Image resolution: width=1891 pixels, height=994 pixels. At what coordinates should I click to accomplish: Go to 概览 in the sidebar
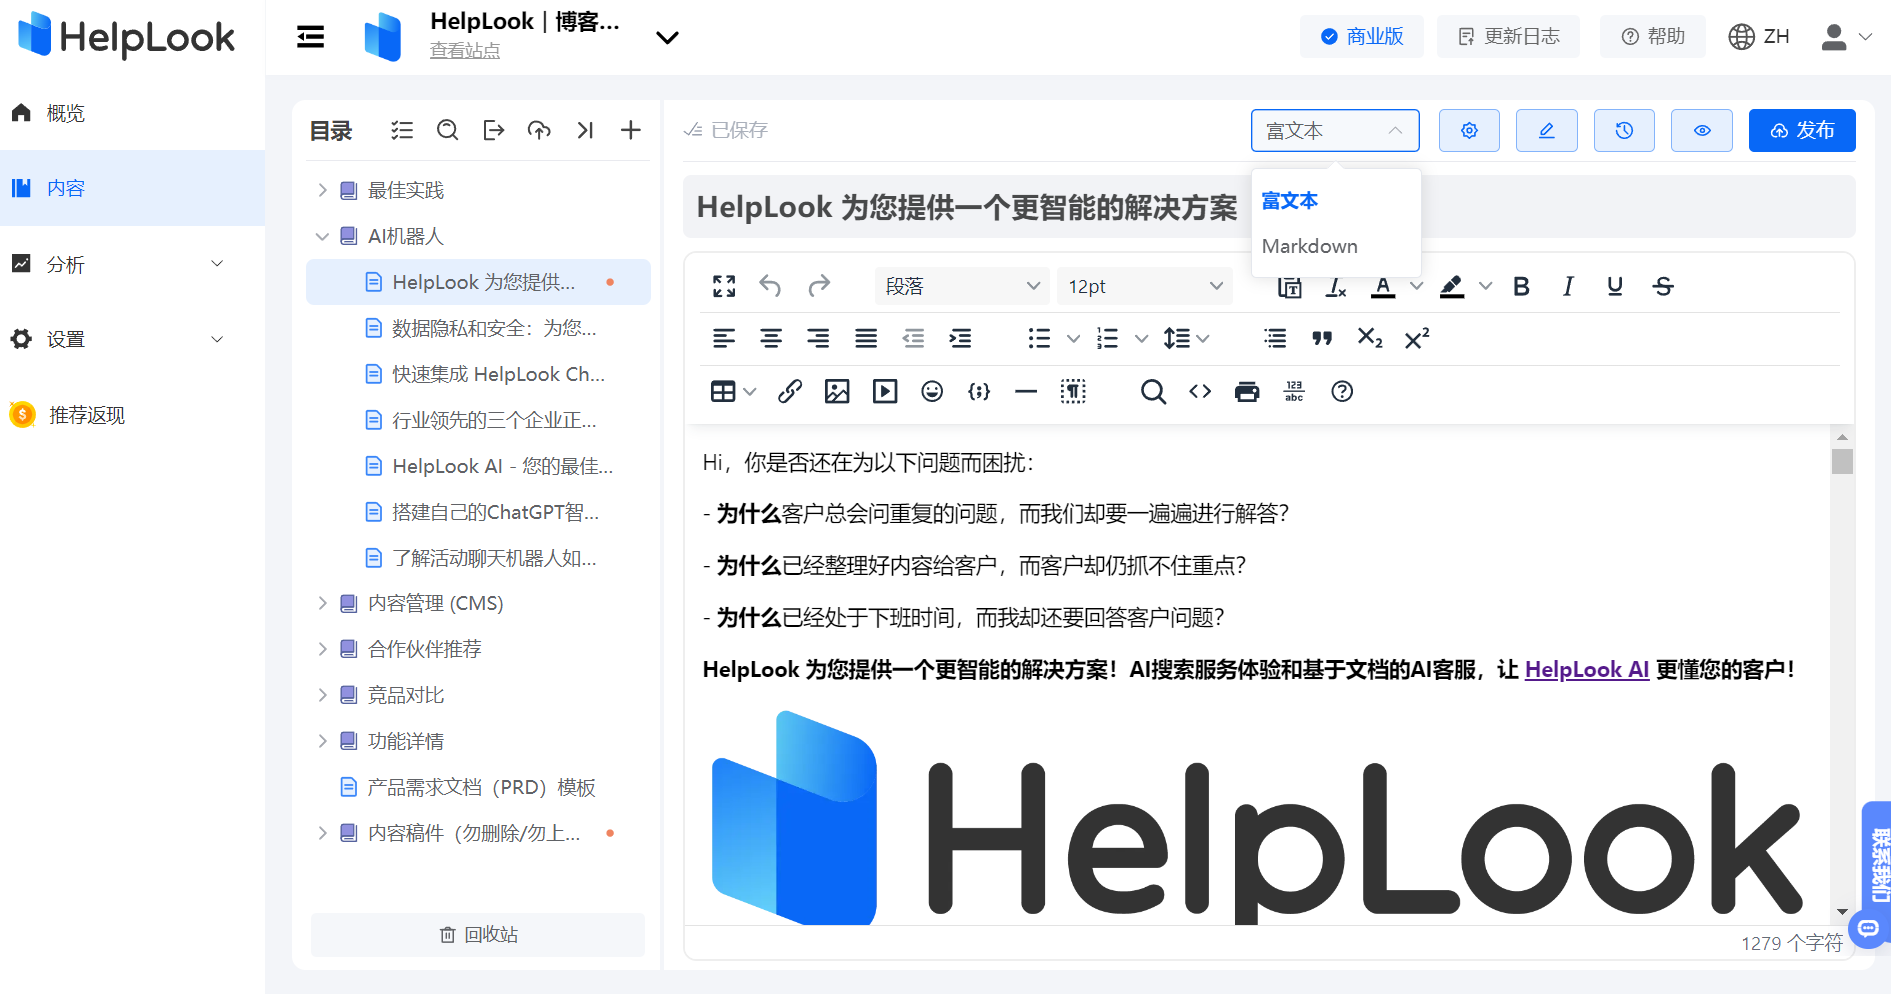132,113
